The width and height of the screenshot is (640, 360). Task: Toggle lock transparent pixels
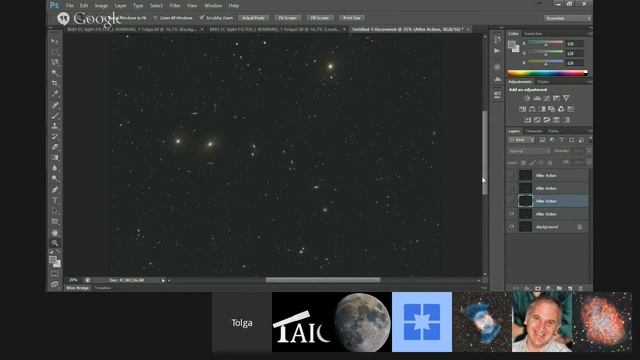click(x=523, y=162)
